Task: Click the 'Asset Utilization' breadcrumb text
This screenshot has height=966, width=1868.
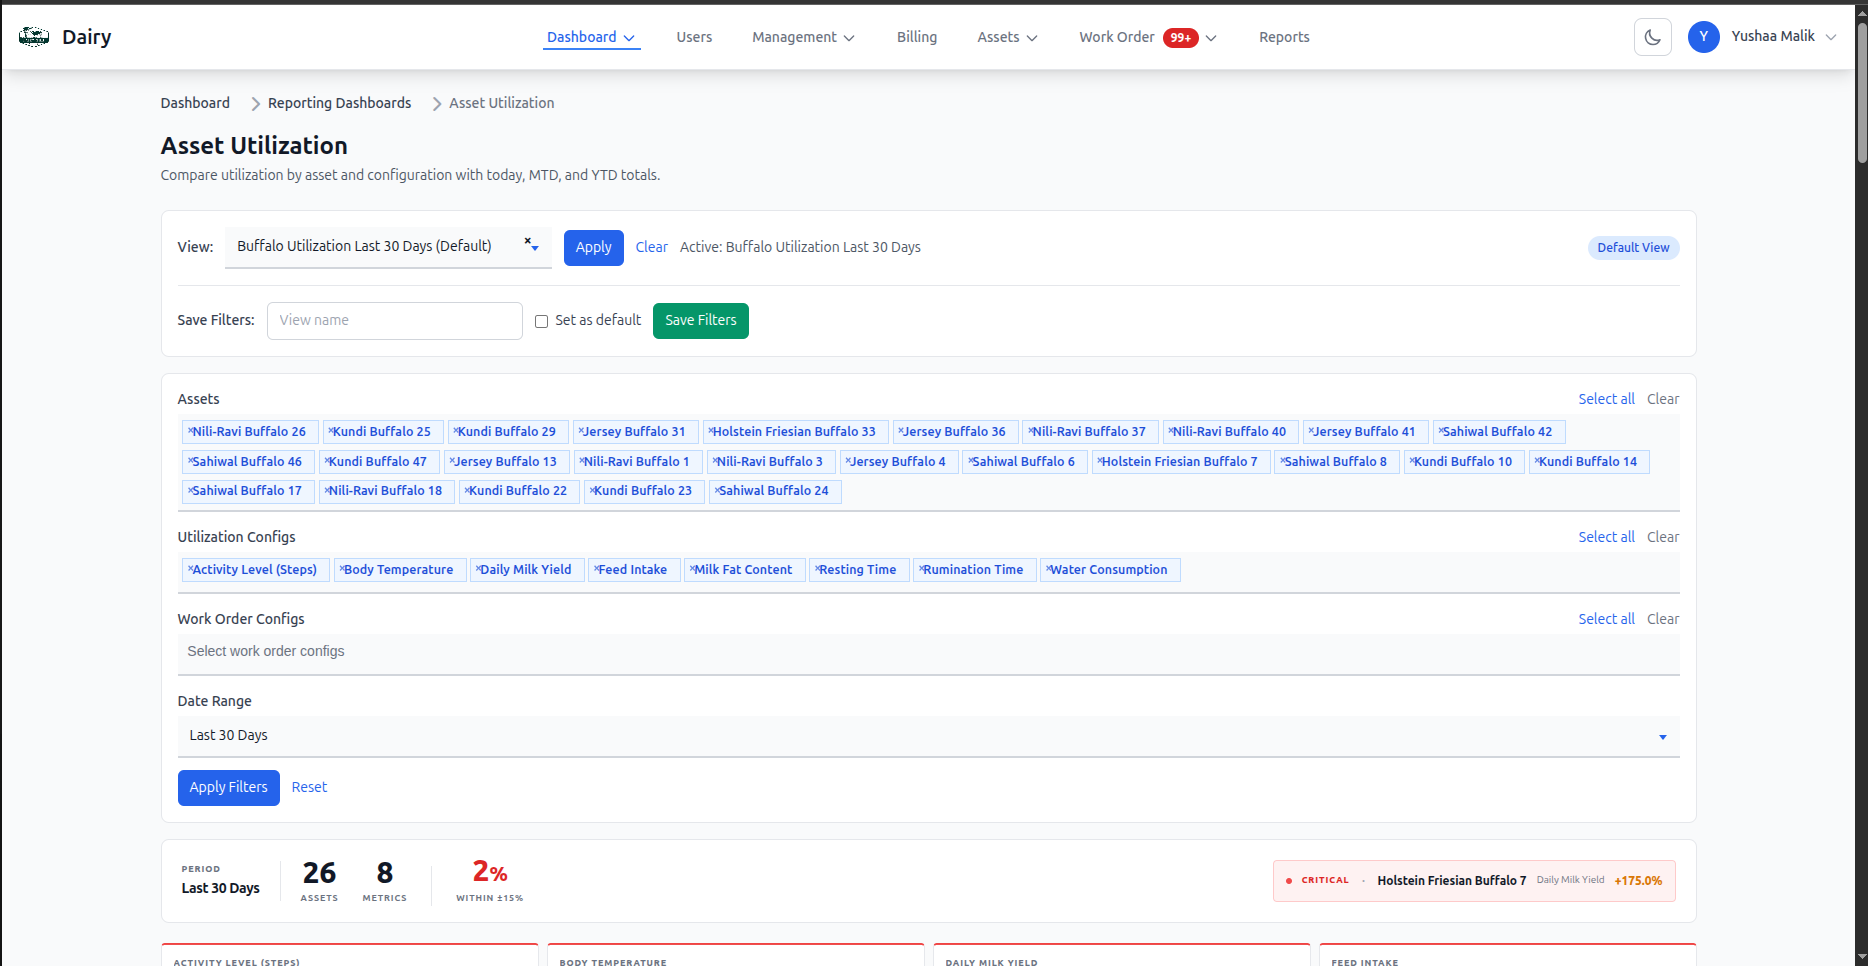Action: coord(501,103)
